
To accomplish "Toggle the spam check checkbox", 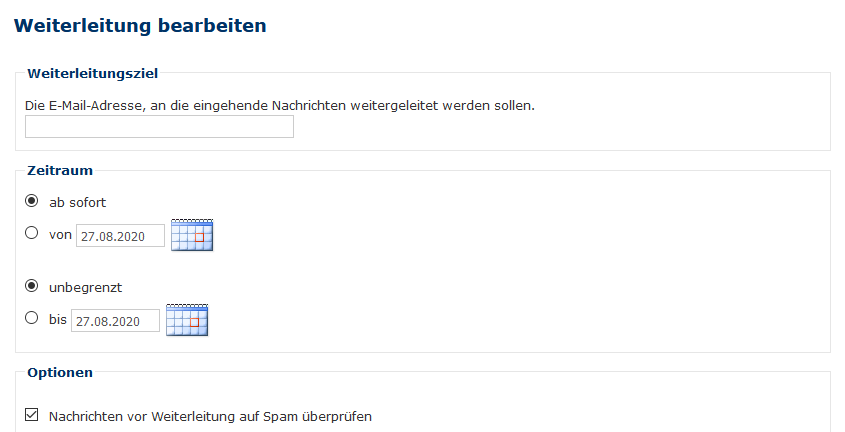I will [x=32, y=415].
